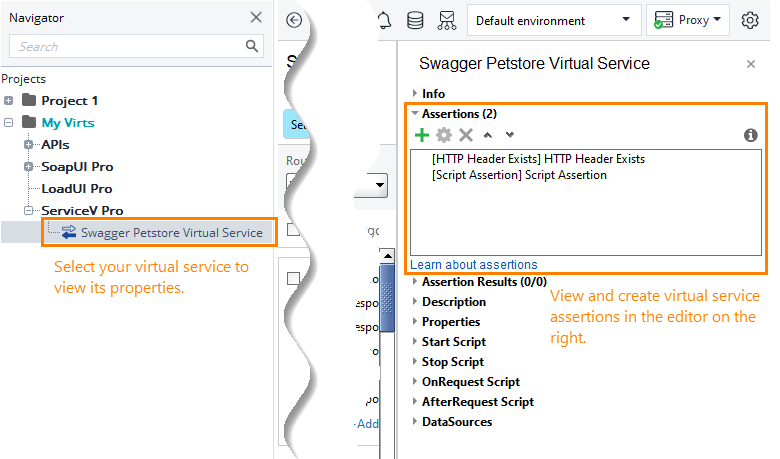780x459 pixels.
Task: Click the Project 1 folder icon
Action: pos(29,100)
